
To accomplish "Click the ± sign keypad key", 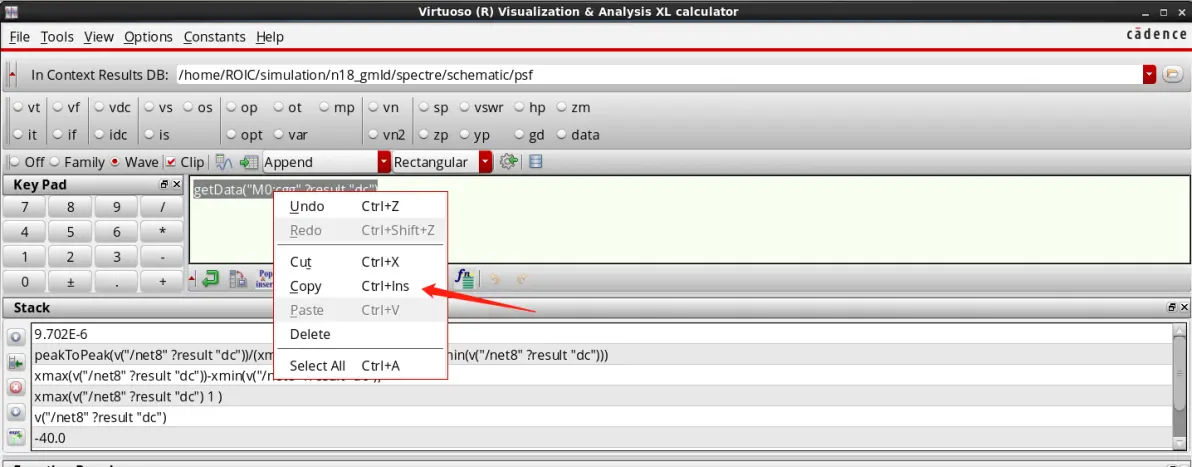I will 71,281.
